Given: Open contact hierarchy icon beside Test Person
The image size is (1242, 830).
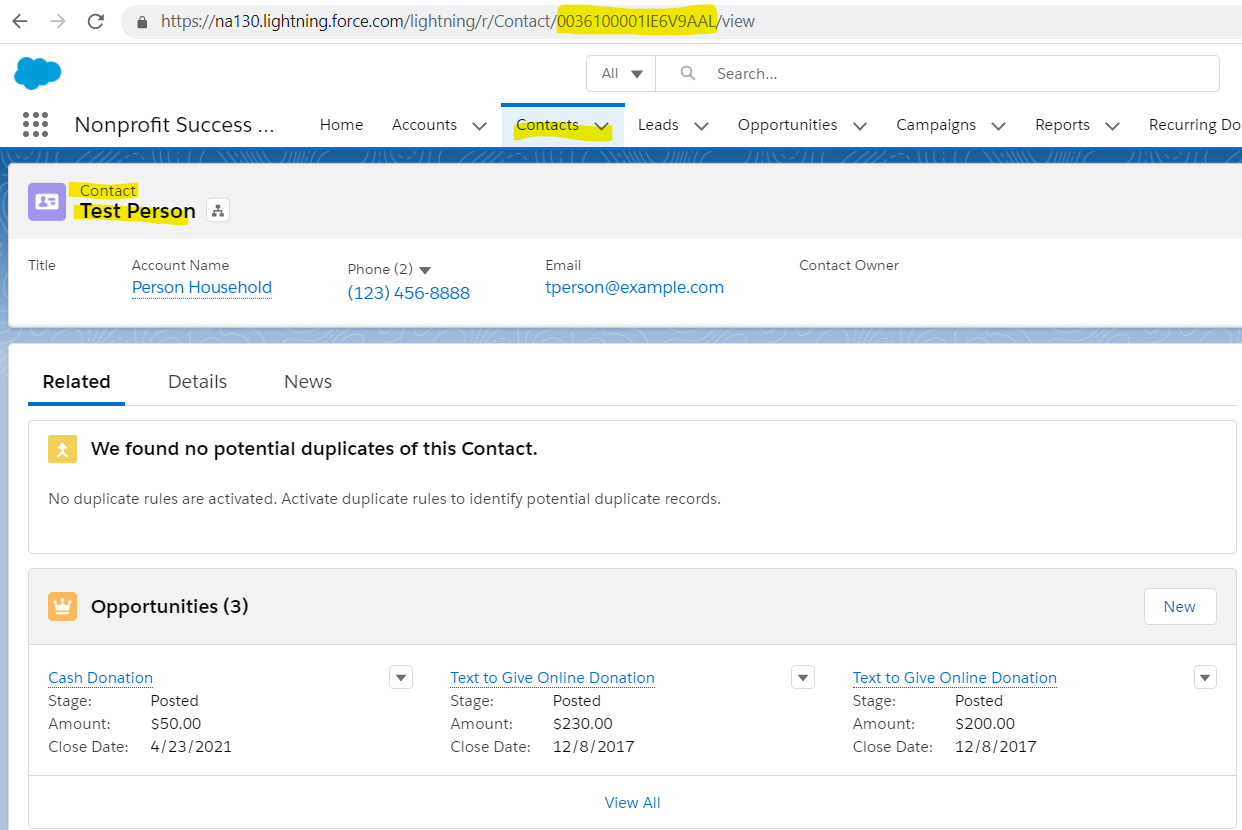Looking at the screenshot, I should point(218,210).
